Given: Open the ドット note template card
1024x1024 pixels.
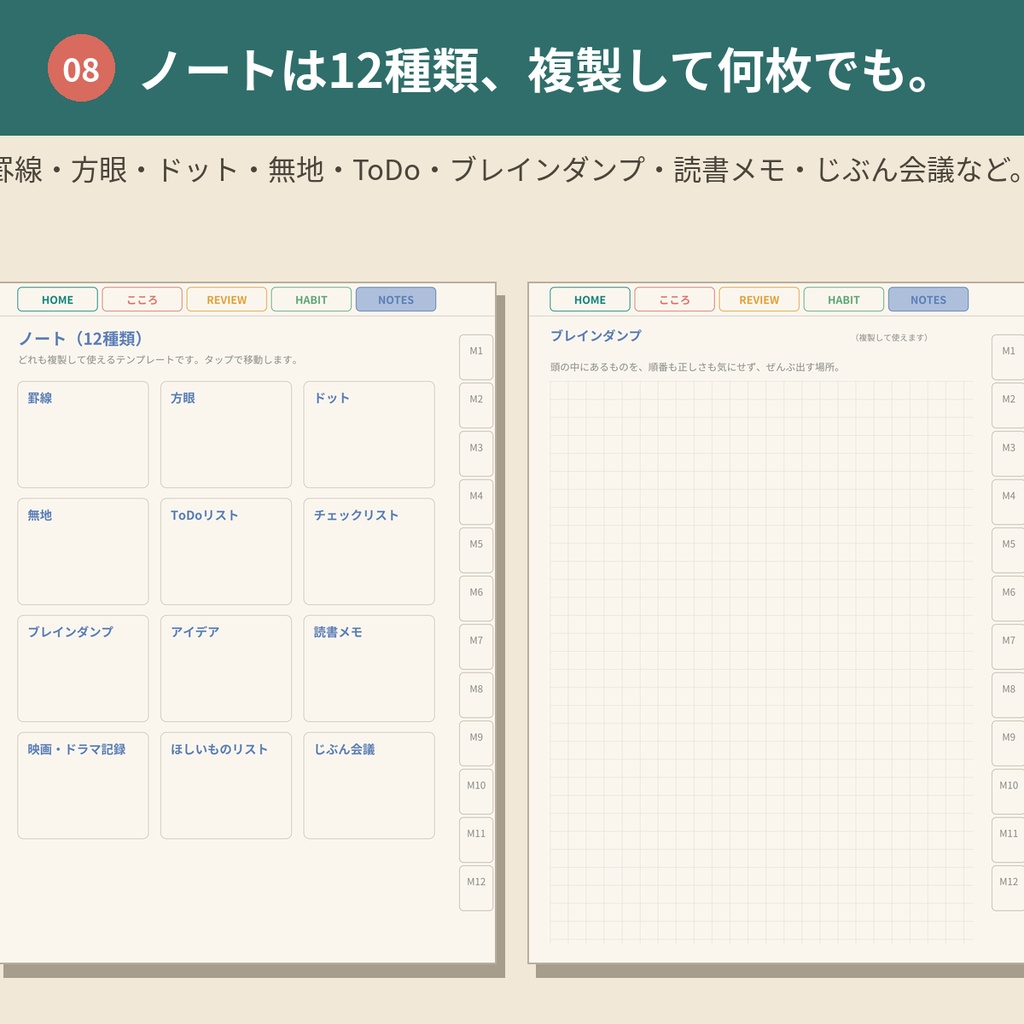Looking at the screenshot, I should point(369,434).
